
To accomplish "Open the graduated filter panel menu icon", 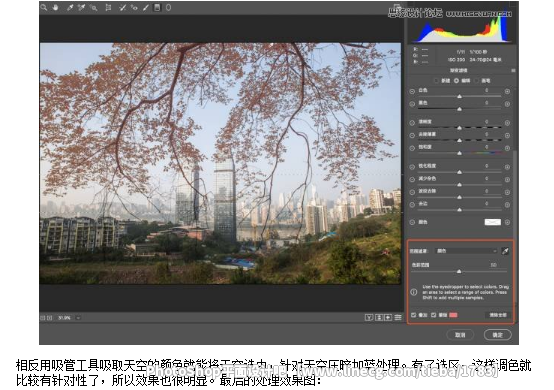I will pos(513,71).
